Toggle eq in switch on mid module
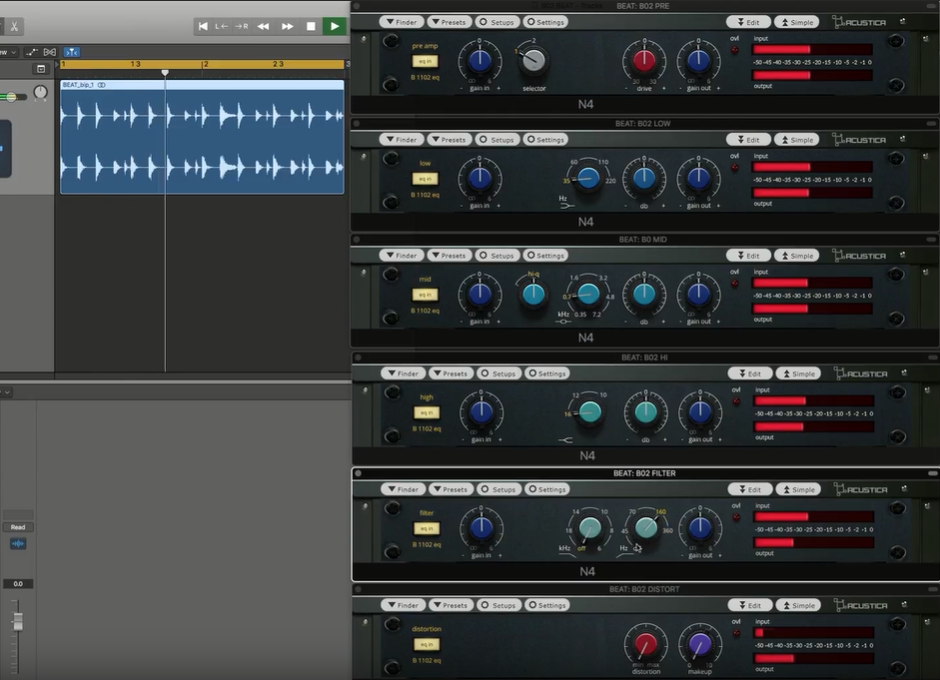 coord(425,294)
